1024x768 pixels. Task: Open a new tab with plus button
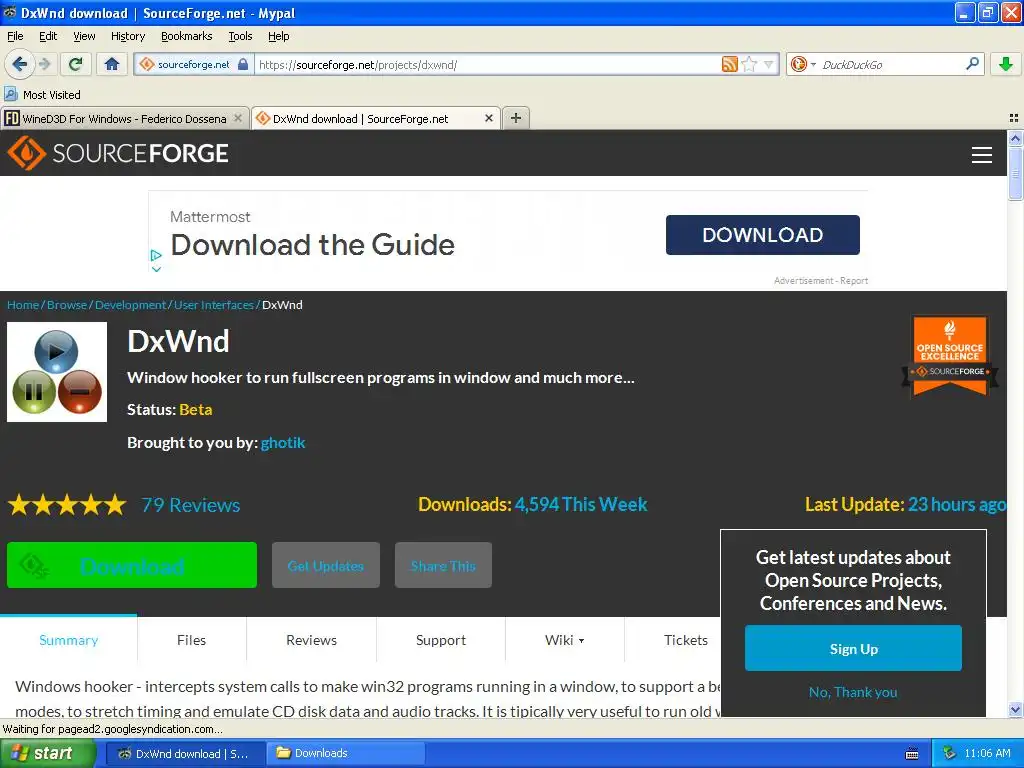point(516,118)
